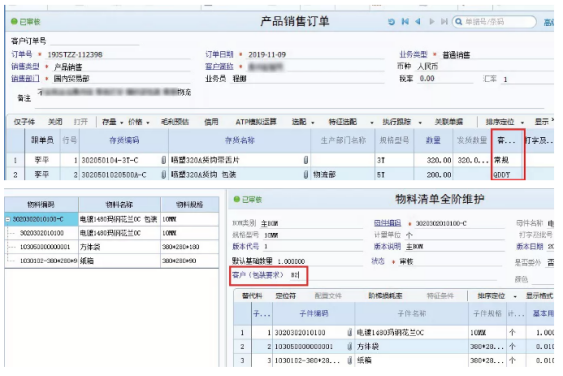This screenshot has width=563, height=376.
Task: Go to the first record arrow
Action: 405,22
